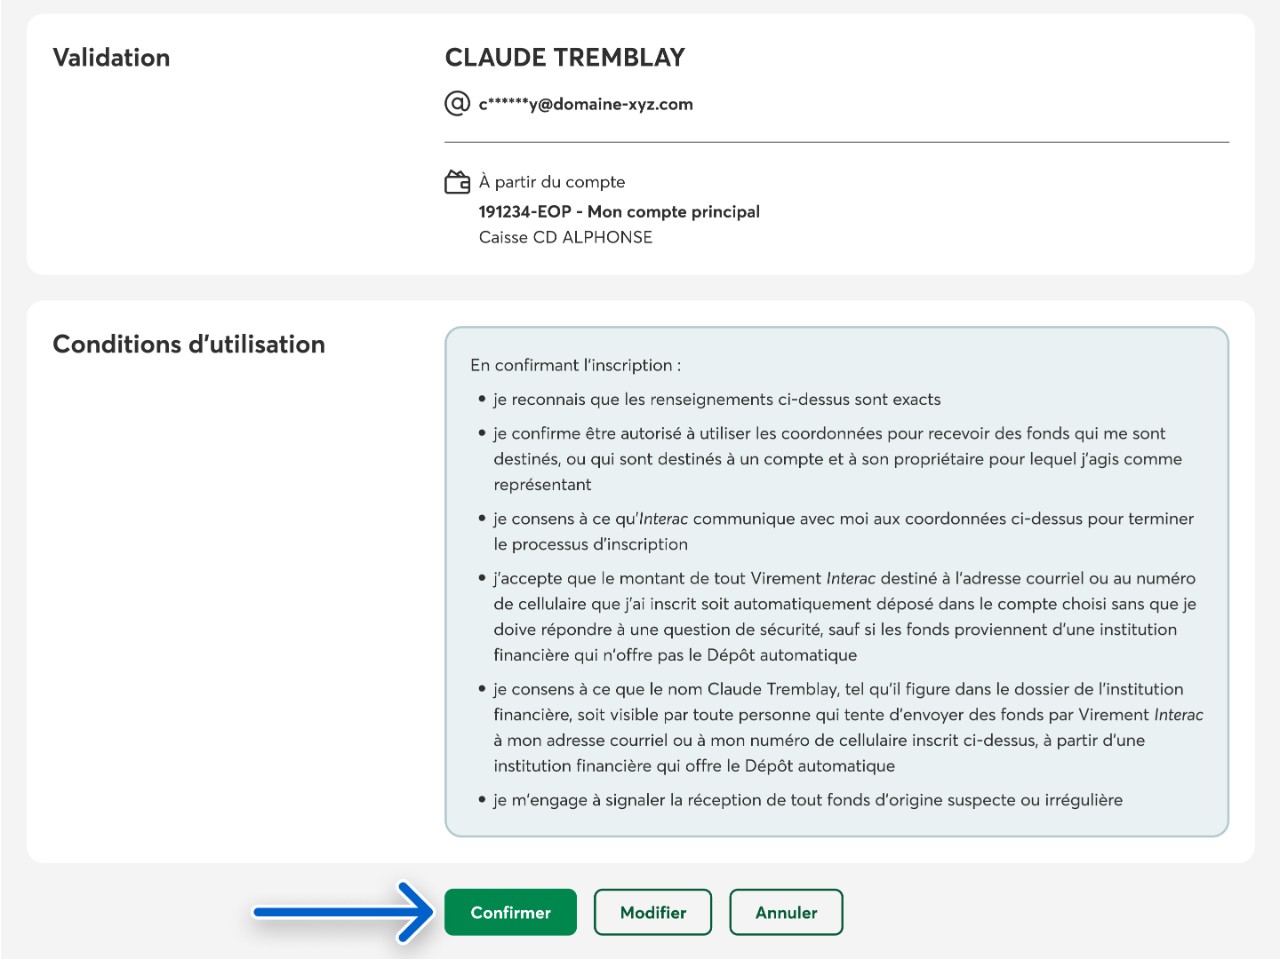
Task: Click the Conditions d'utilisation heading
Action: (189, 344)
